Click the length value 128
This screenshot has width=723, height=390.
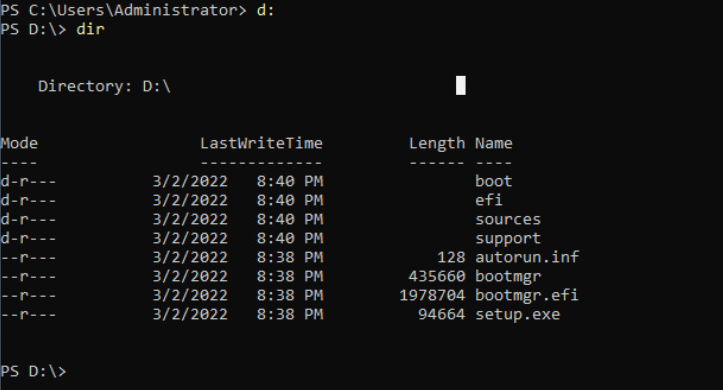coord(451,257)
